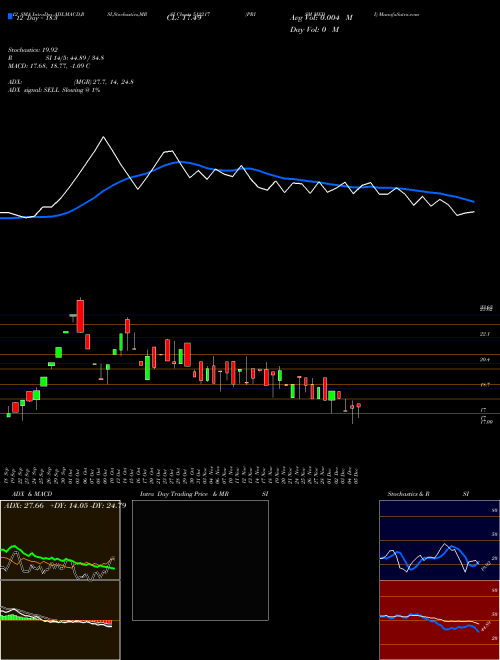Open the MACD histogram mini chart

(x=60, y=620)
